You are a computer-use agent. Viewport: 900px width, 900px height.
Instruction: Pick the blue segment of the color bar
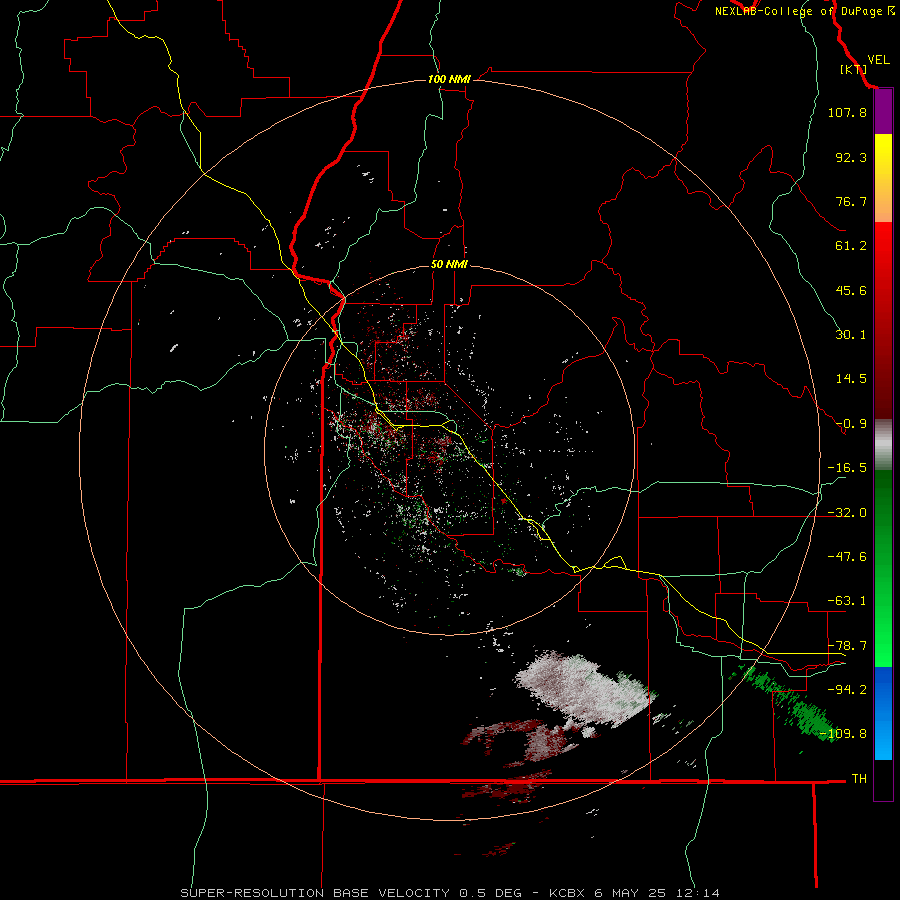tap(883, 713)
